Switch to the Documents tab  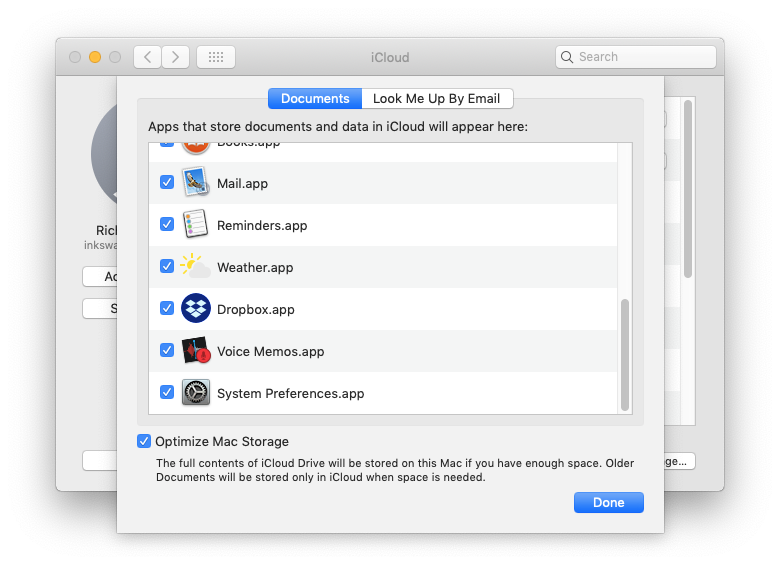coord(315,98)
